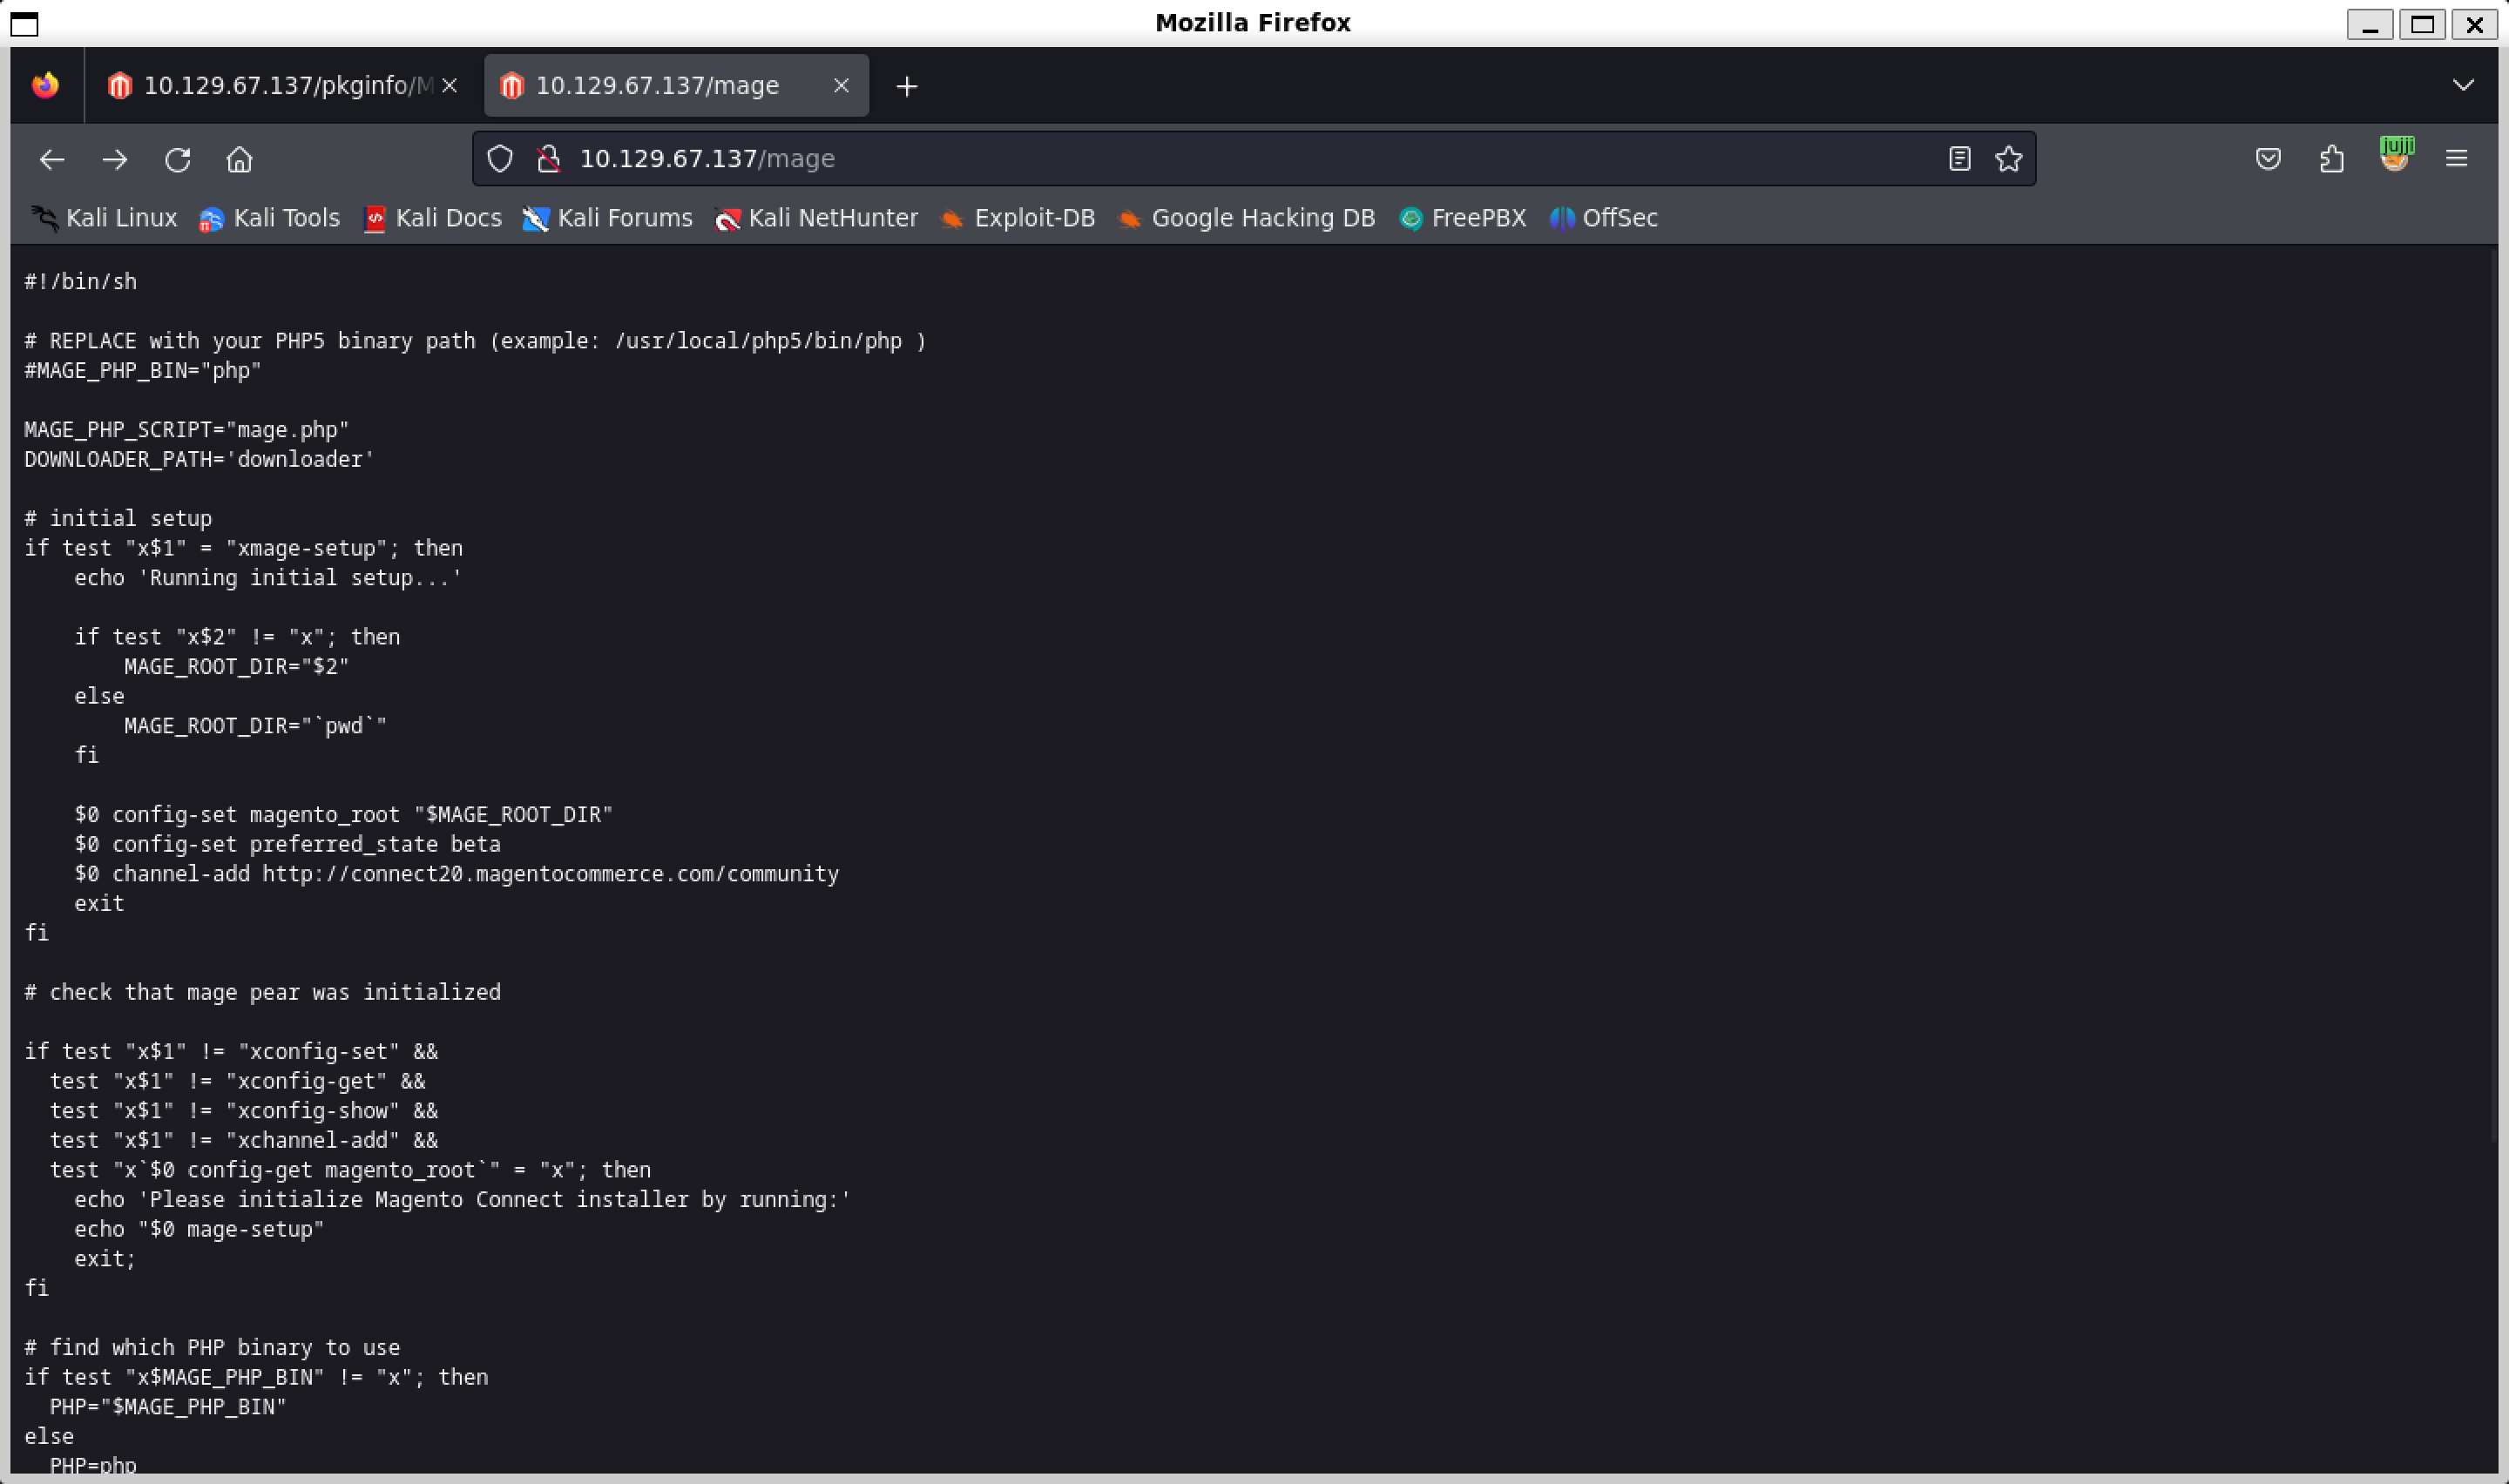The width and height of the screenshot is (2509, 1484).
Task: Reload the current page
Action: click(x=178, y=159)
